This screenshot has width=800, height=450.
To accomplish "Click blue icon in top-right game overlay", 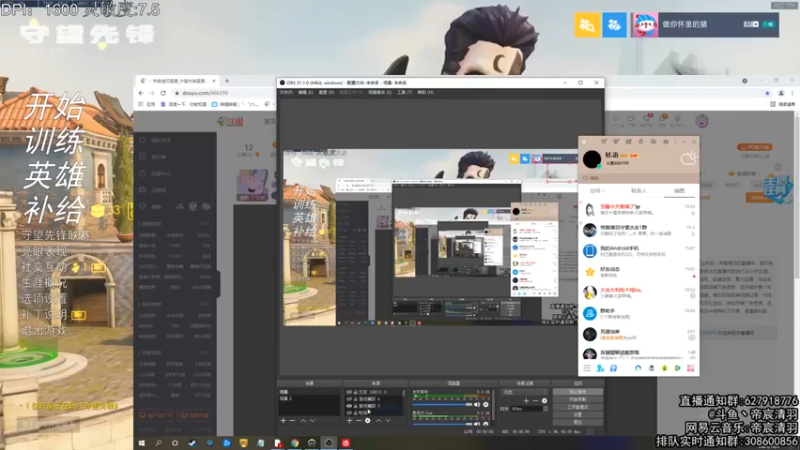I will coord(614,24).
